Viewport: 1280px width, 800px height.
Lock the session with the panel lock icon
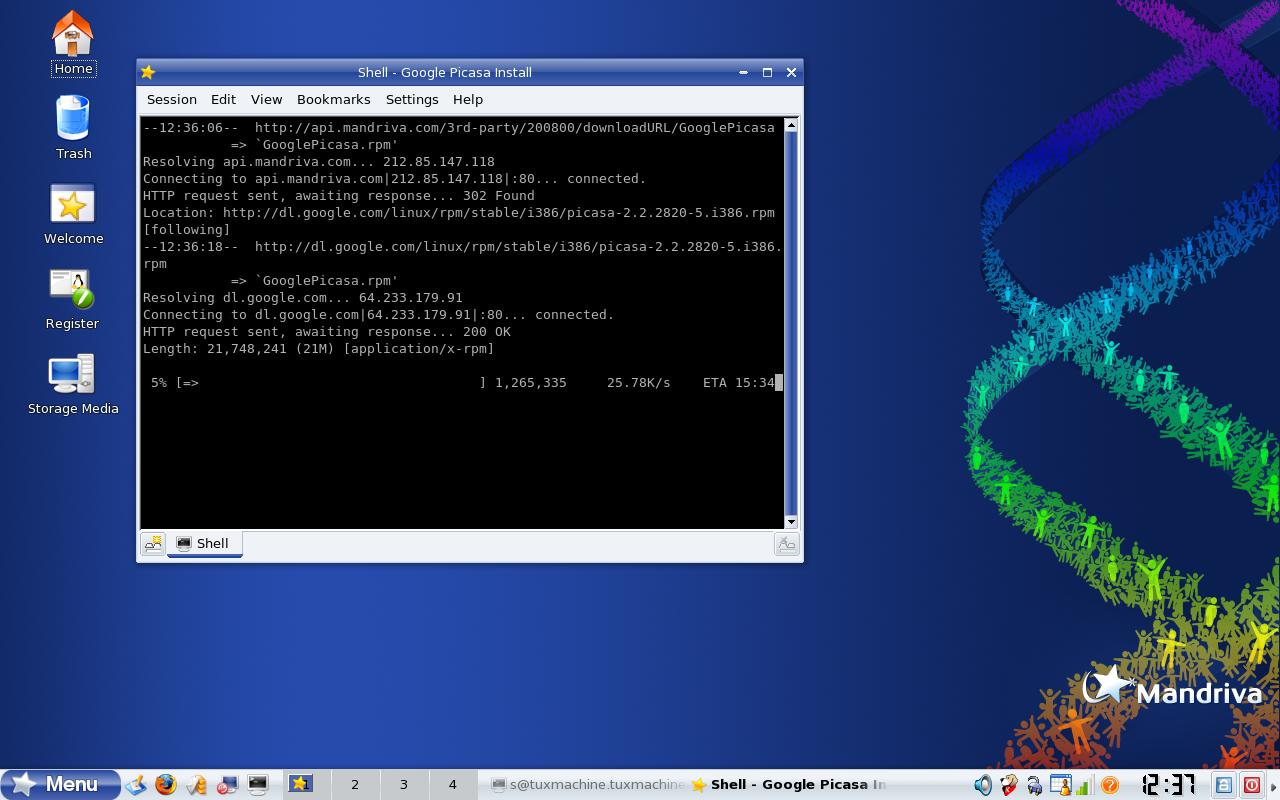point(1223,785)
